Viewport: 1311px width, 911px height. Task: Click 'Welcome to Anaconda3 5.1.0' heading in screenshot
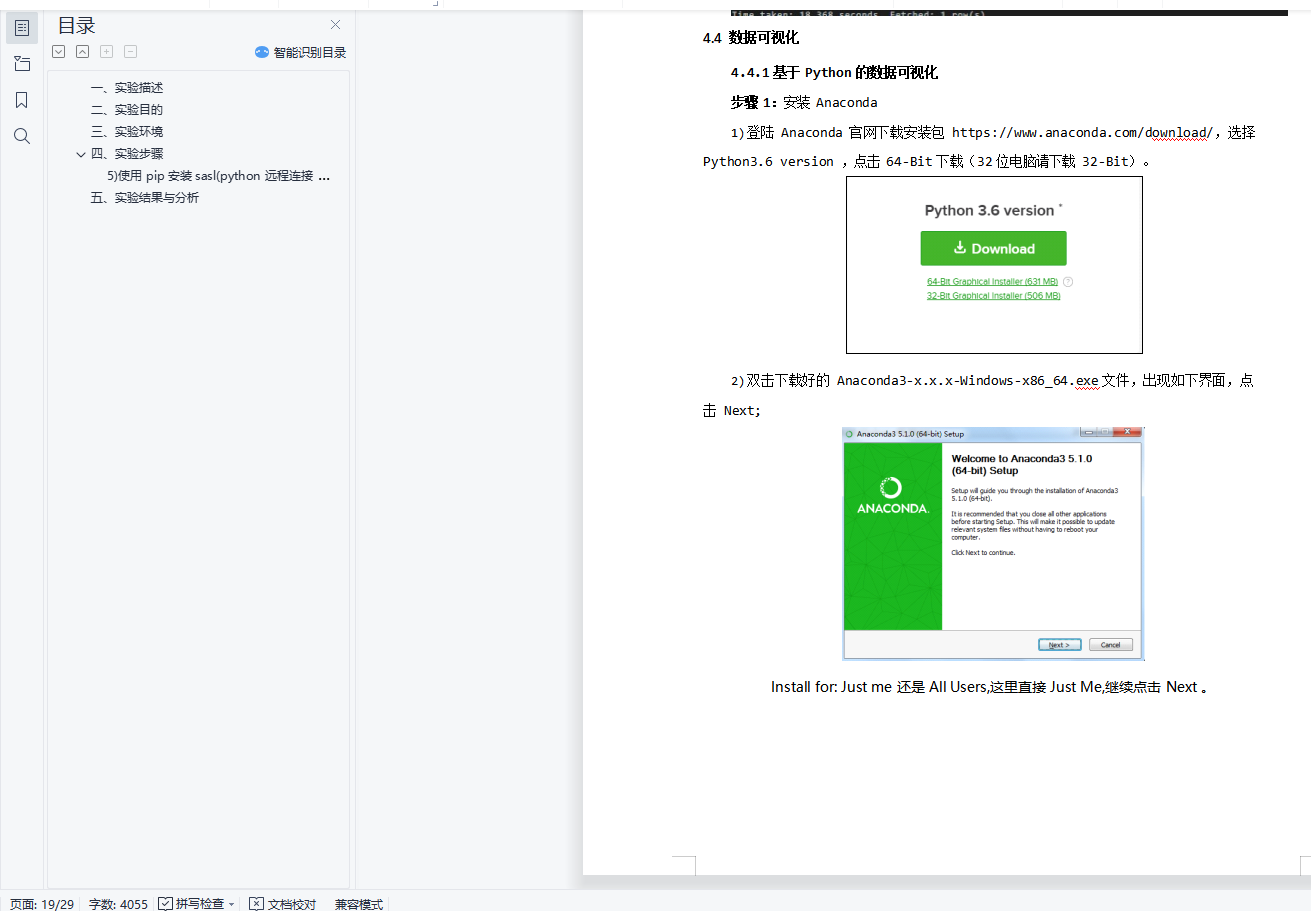pyautogui.click(x=1021, y=464)
